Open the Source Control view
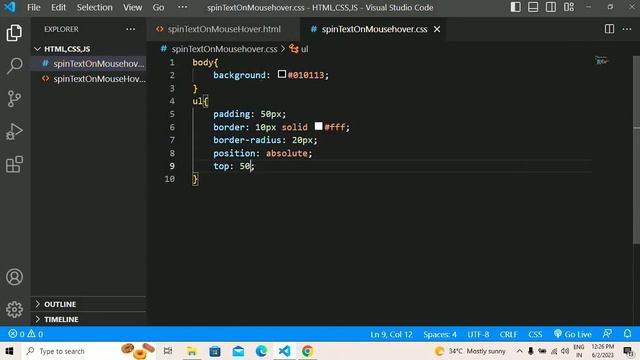The image size is (640, 360). 14,98
